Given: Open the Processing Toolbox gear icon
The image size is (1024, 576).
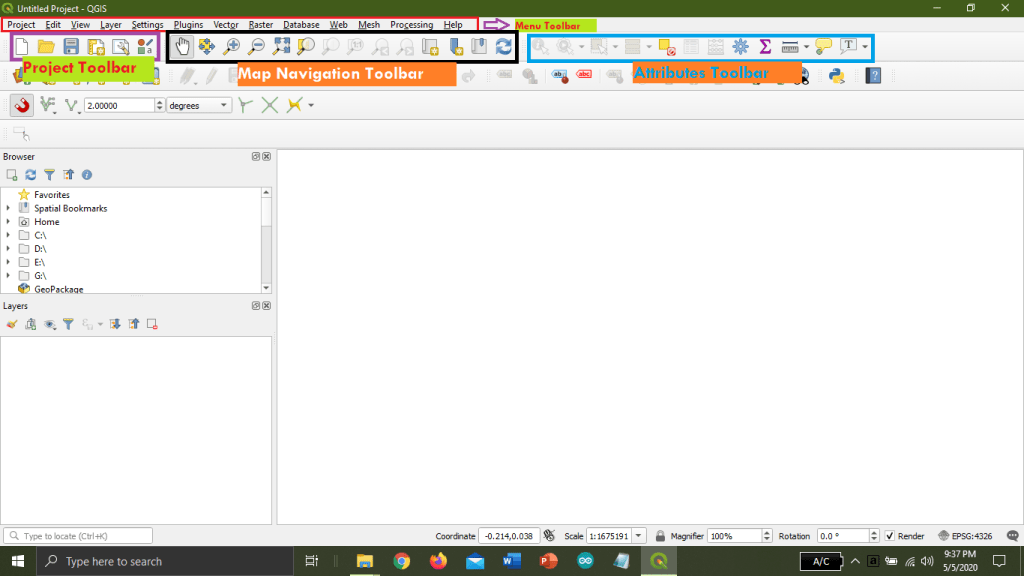Looking at the screenshot, I should (741, 46).
